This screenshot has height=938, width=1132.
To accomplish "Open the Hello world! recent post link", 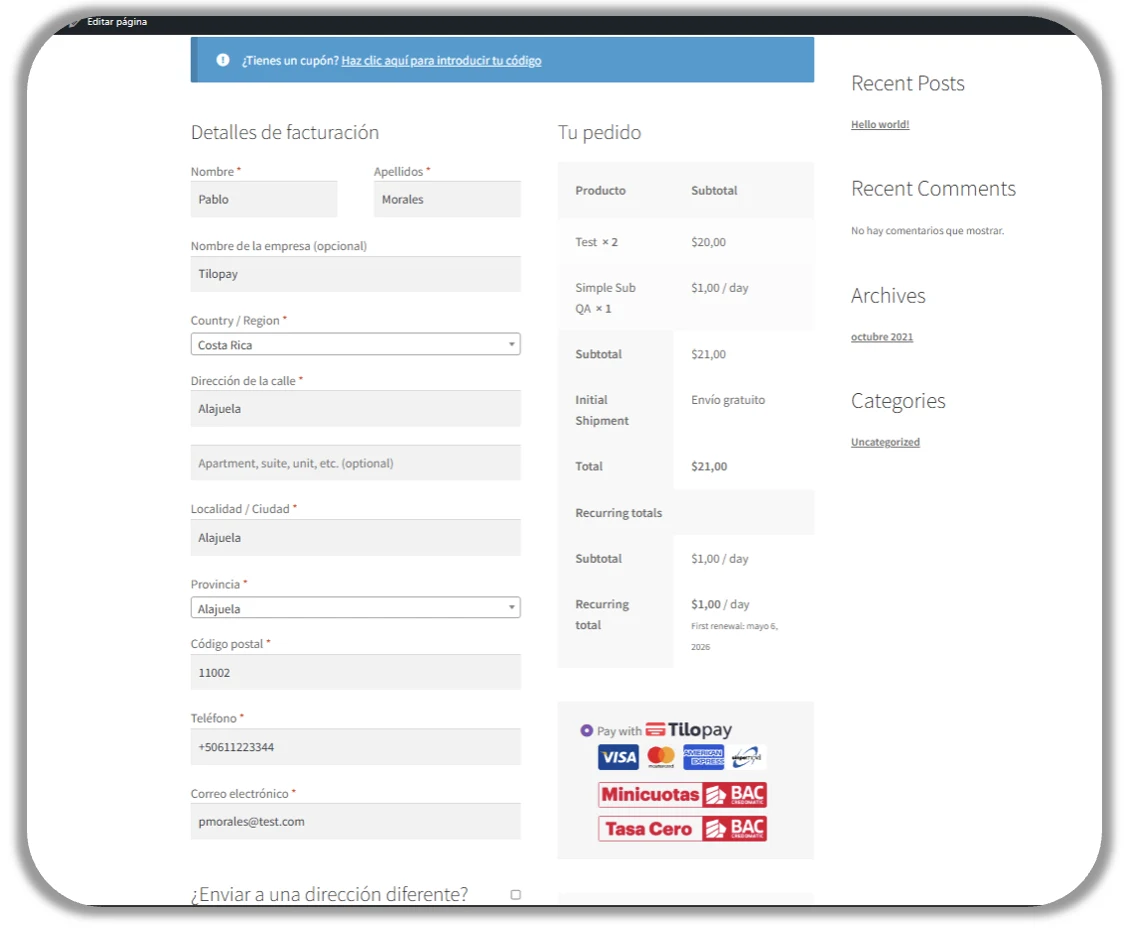I will (880, 125).
